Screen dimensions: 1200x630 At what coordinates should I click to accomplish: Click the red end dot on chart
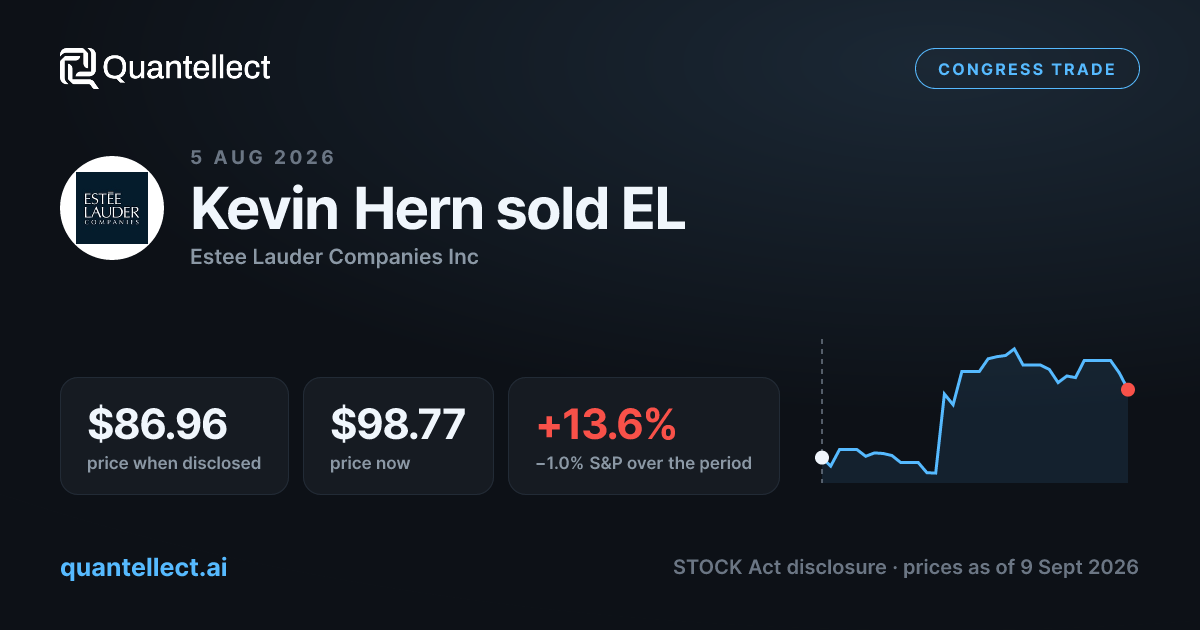click(x=1128, y=389)
